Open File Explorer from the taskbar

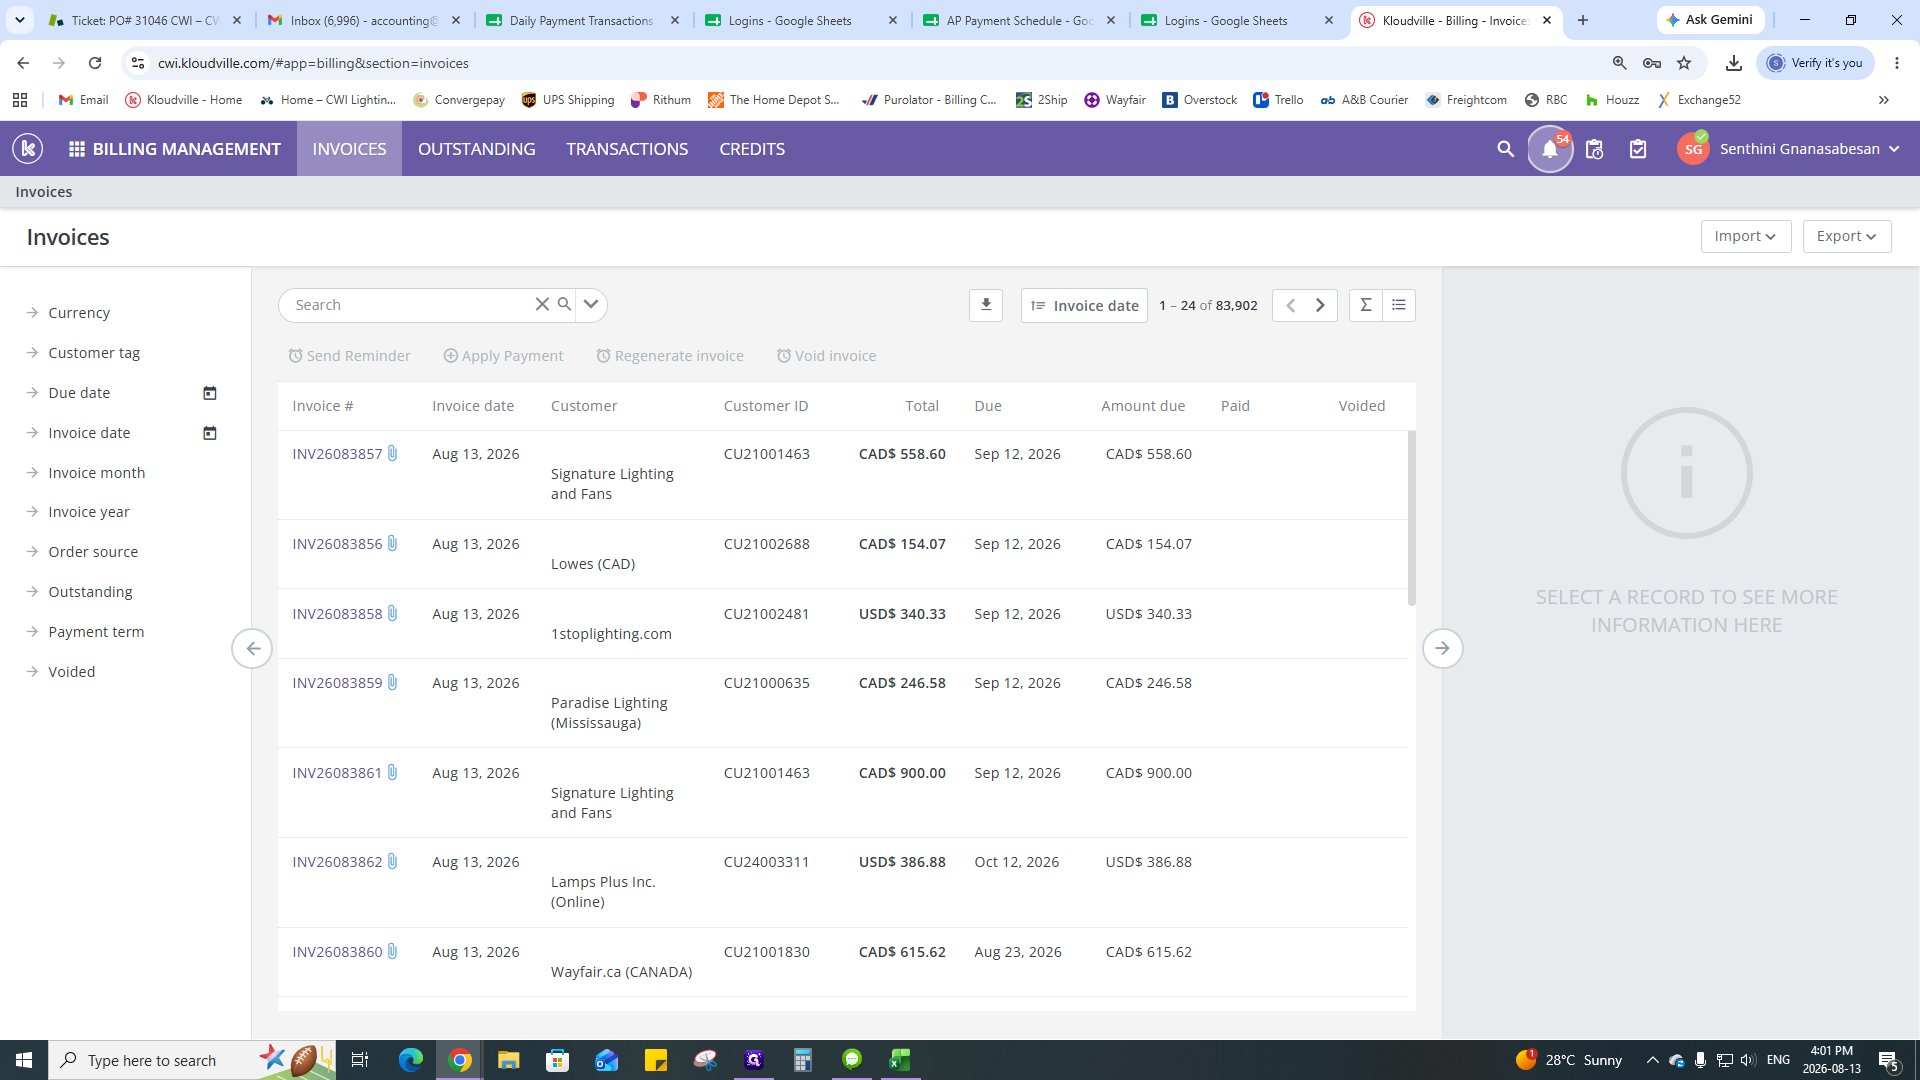click(x=508, y=1060)
